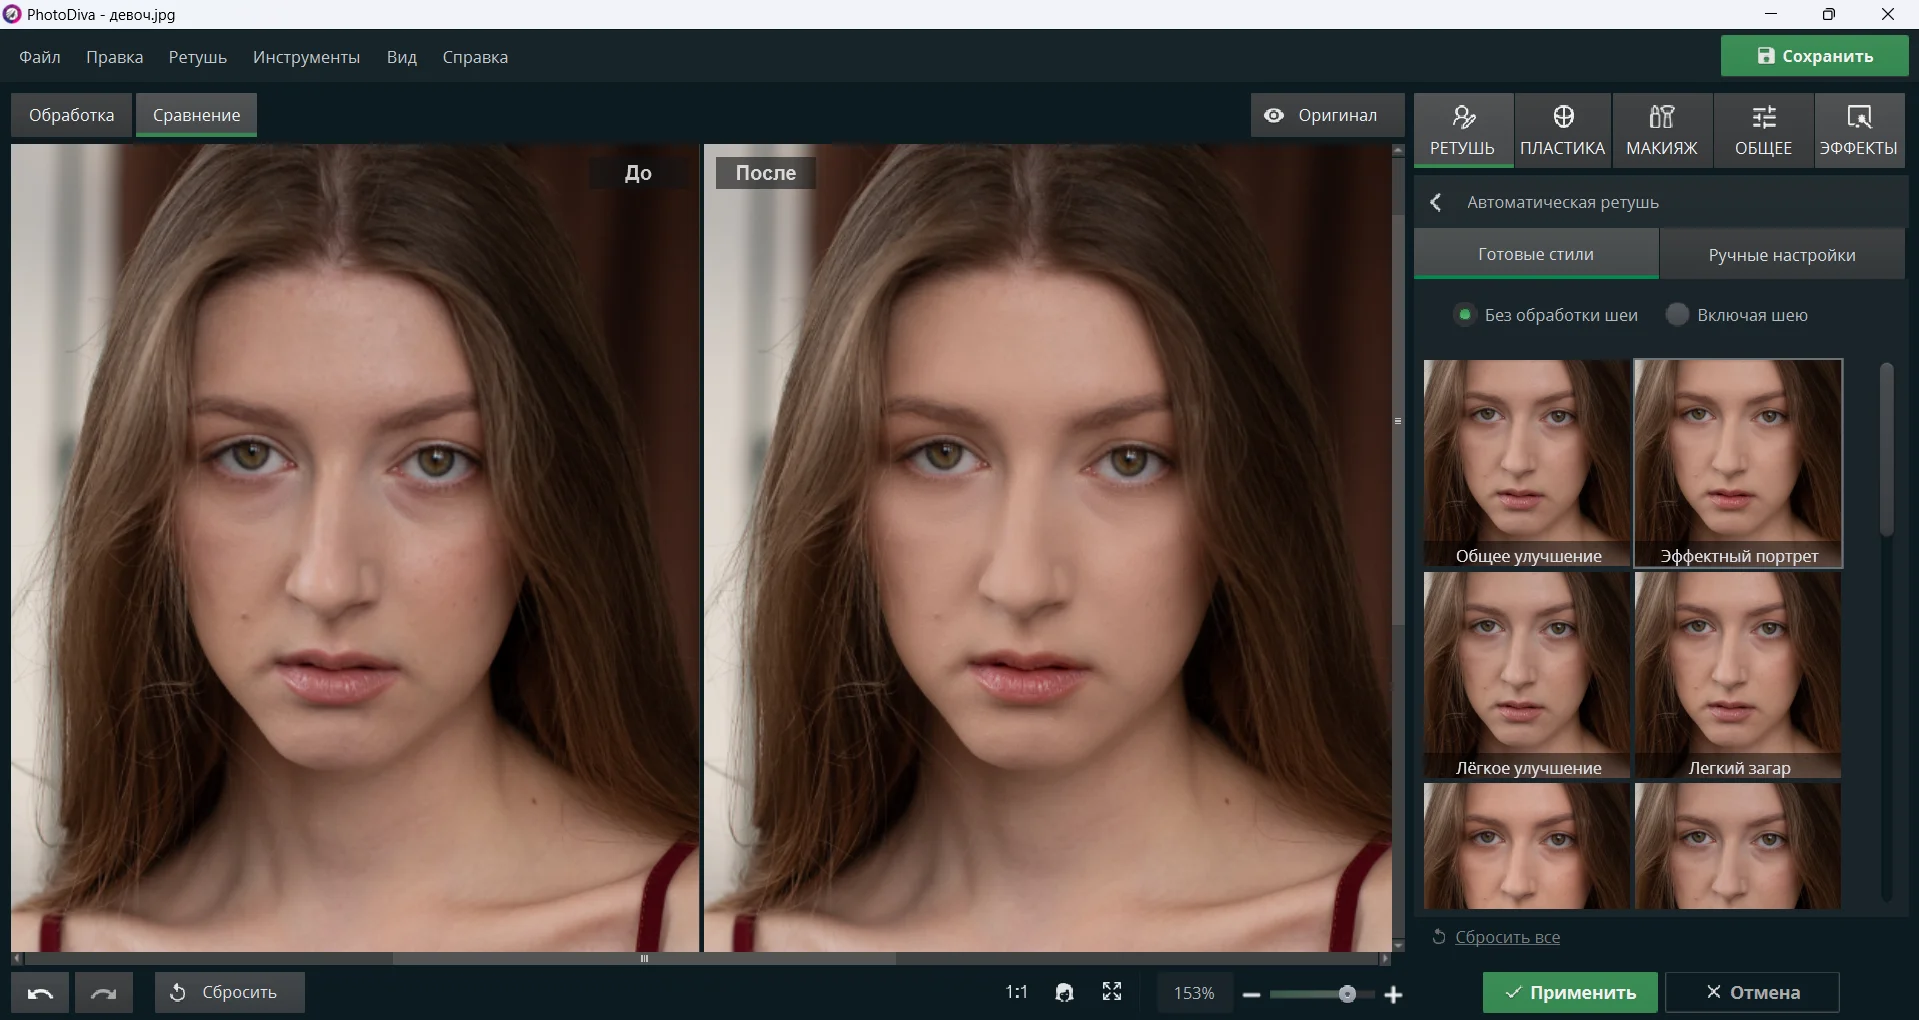This screenshot has width=1919, height=1020.
Task: Undo the last action
Action: tap(40, 993)
